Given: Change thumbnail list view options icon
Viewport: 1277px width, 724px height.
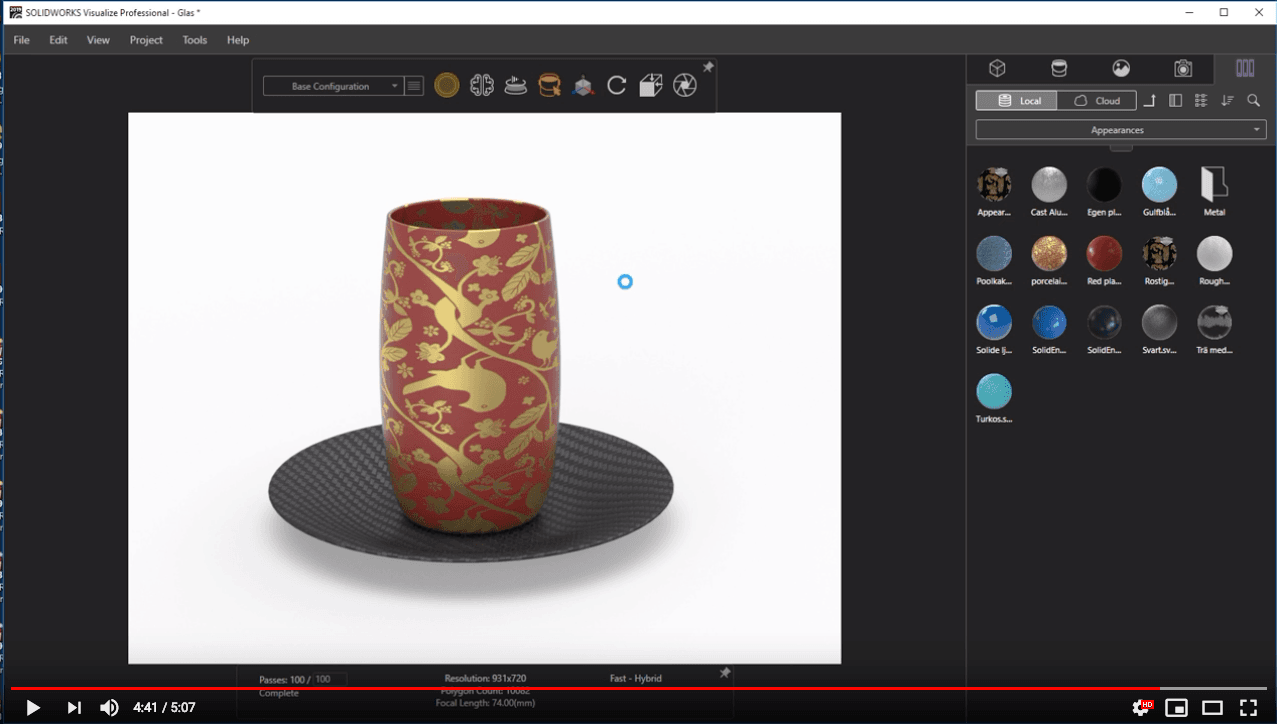Looking at the screenshot, I should coord(1202,101).
